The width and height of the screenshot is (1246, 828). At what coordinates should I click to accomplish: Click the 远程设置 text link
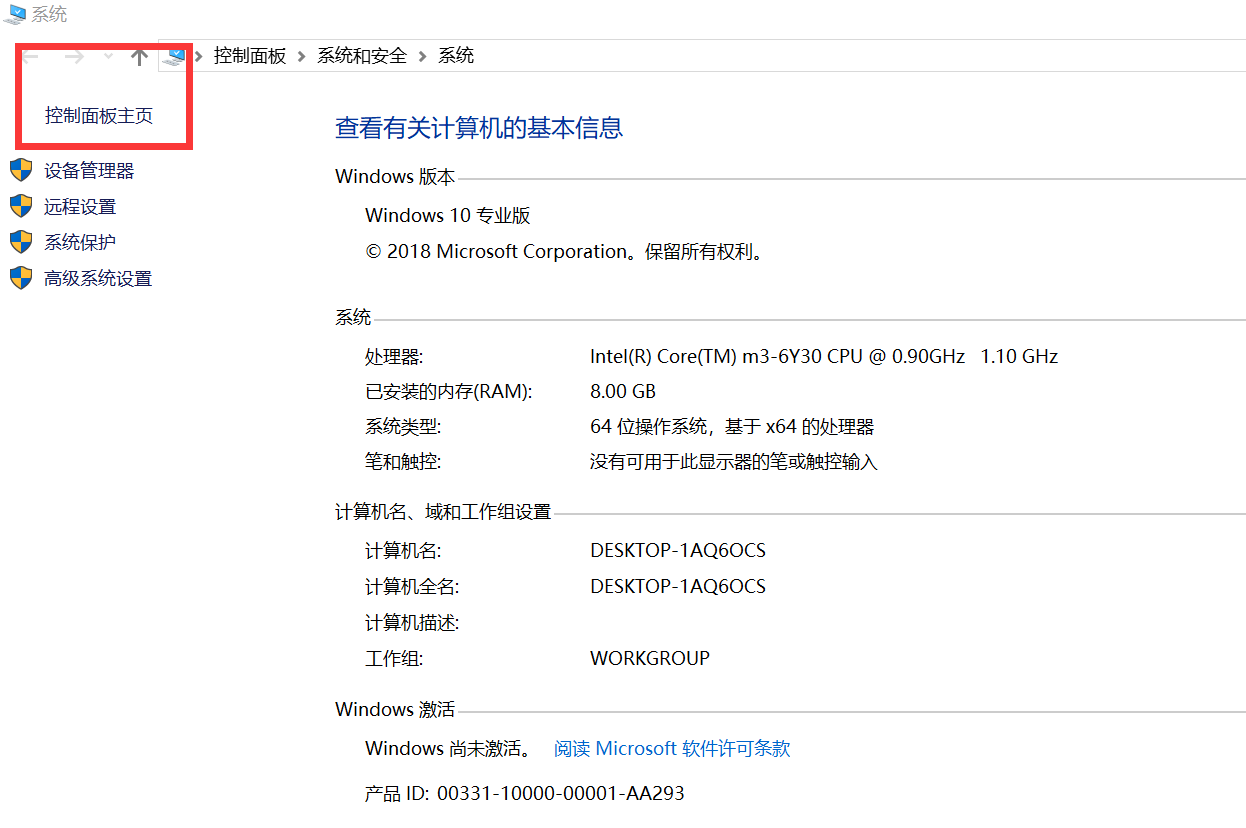[x=80, y=207]
